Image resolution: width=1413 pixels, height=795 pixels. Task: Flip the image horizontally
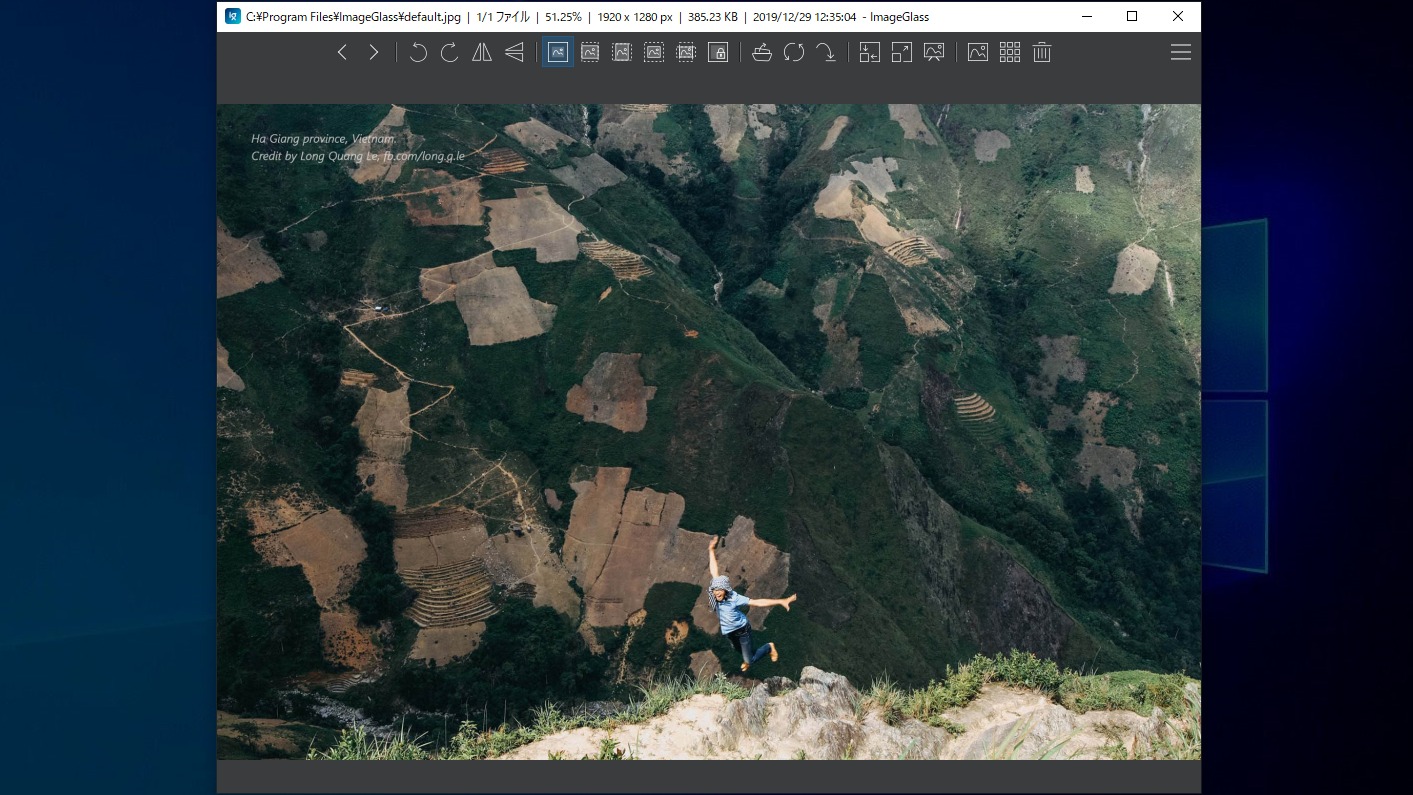tap(482, 52)
